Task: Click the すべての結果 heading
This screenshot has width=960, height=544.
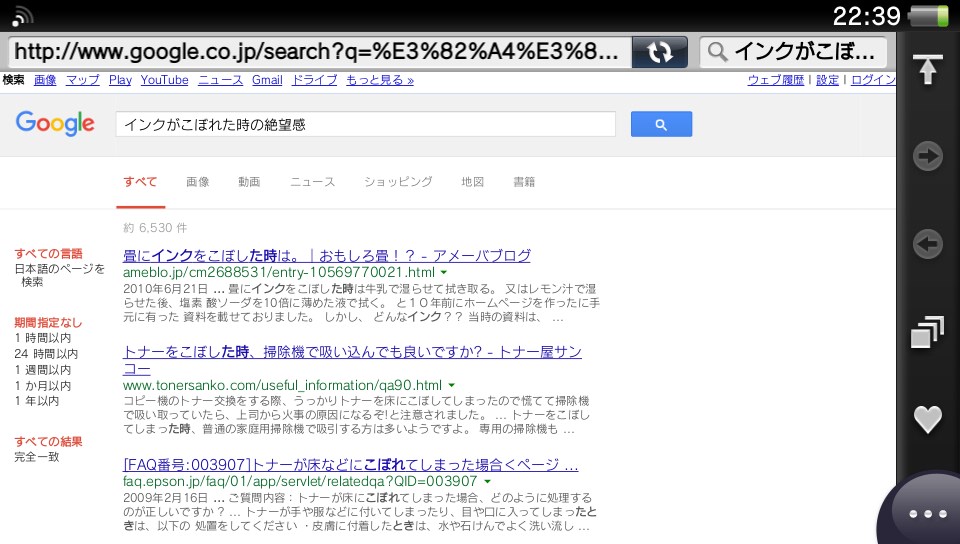Action: [x=48, y=441]
